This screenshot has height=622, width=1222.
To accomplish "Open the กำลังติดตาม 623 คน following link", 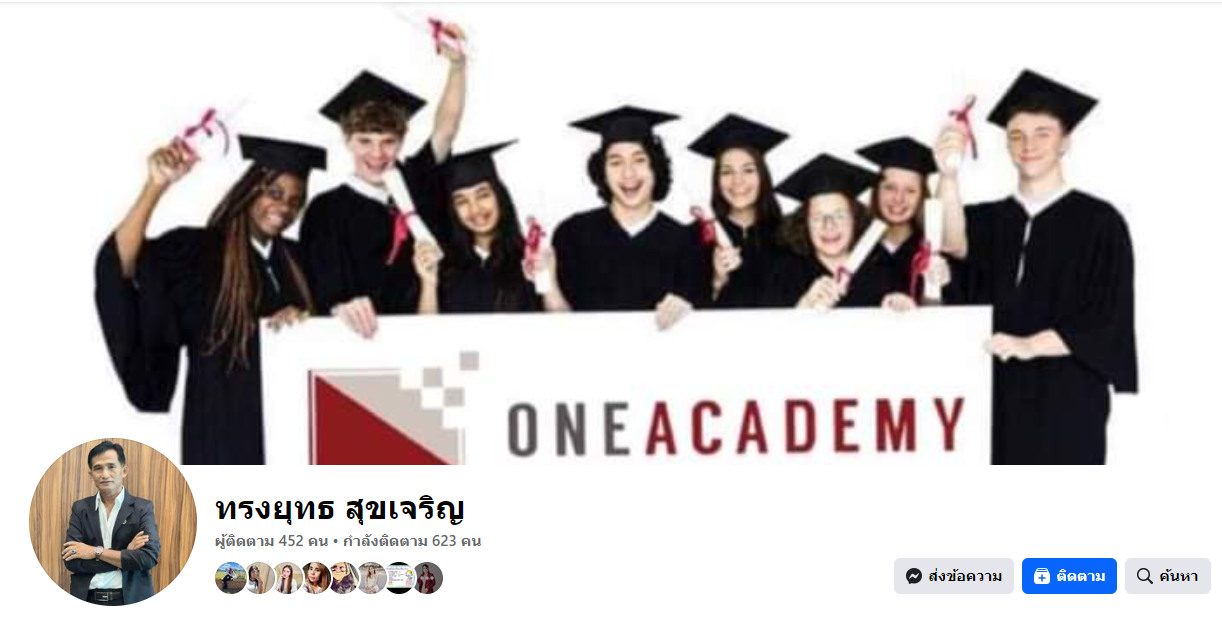I will pyautogui.click(x=412, y=541).
